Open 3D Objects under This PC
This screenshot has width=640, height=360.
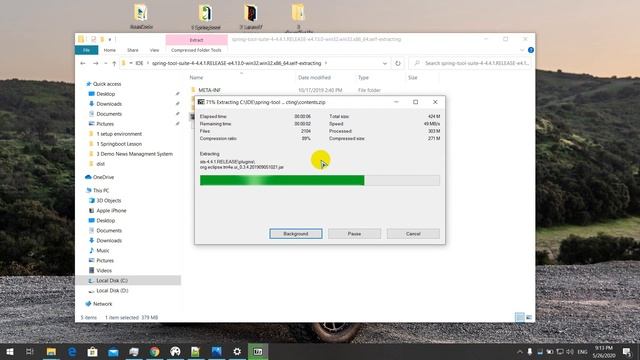point(108,200)
